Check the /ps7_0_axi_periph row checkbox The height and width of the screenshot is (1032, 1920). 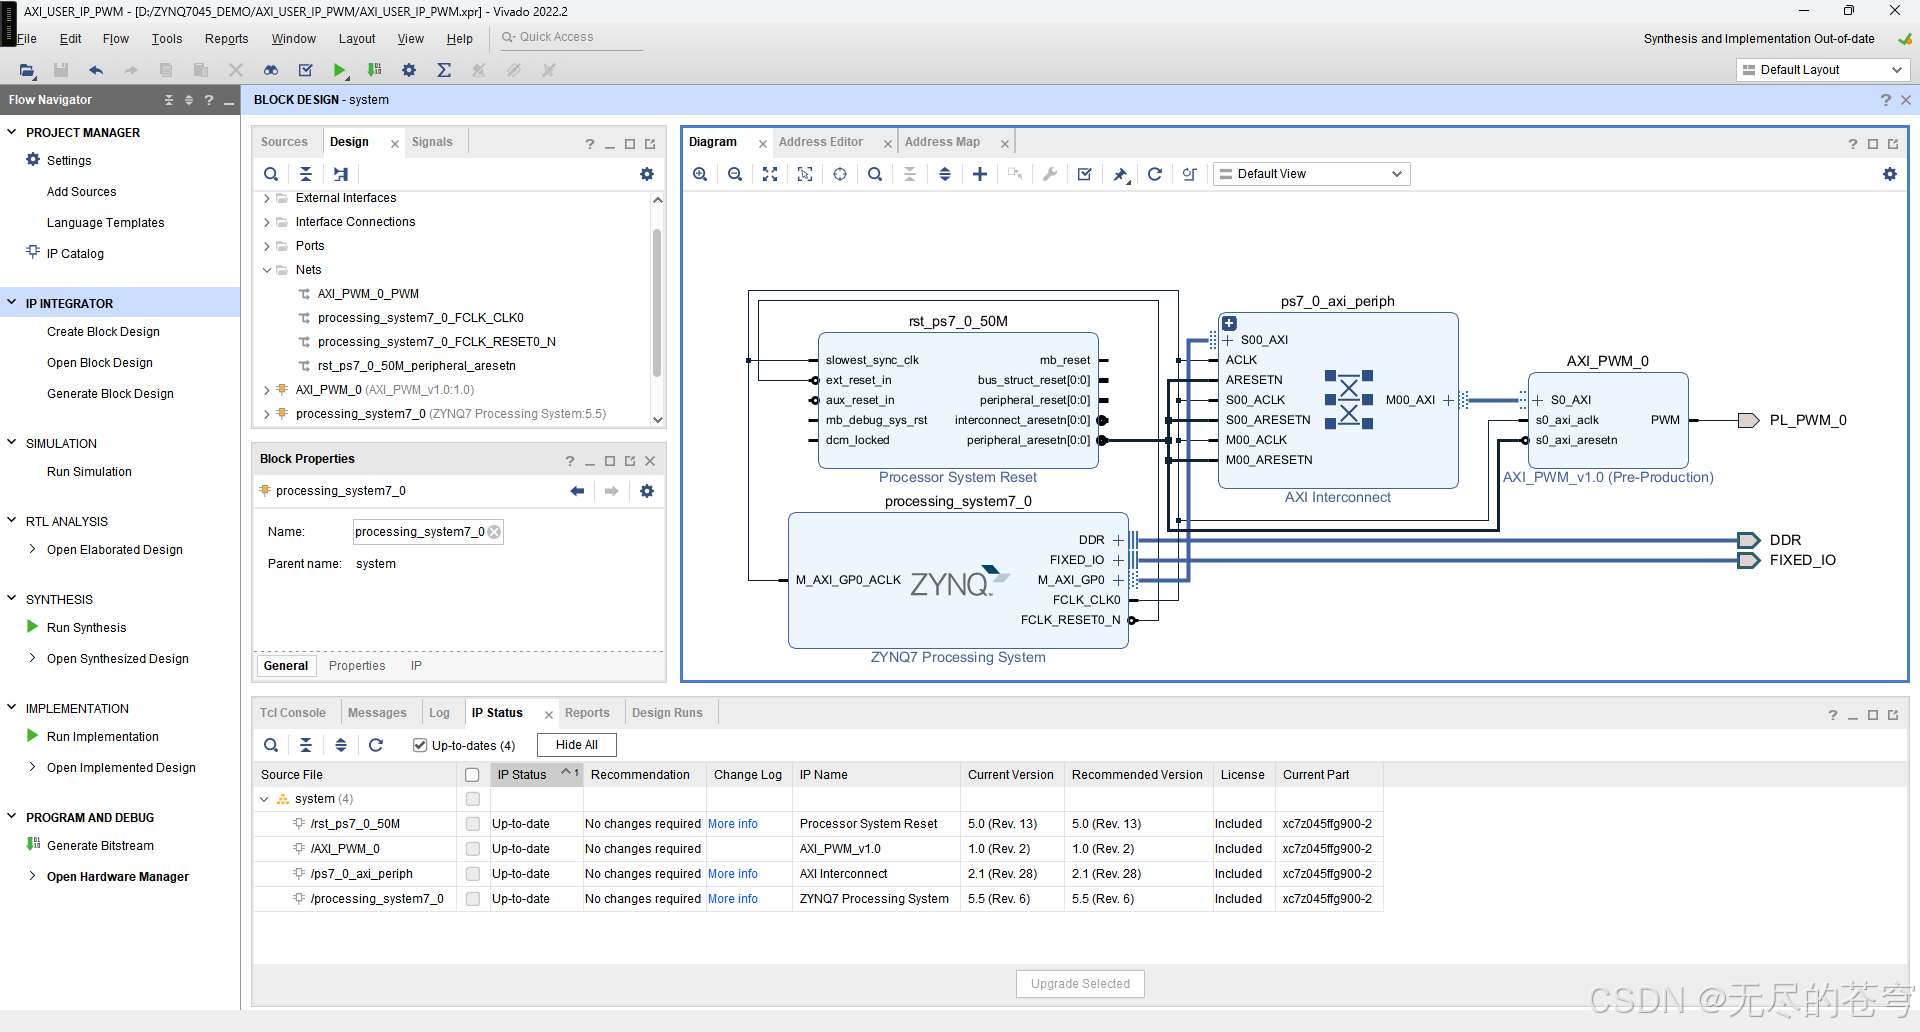coord(472,874)
